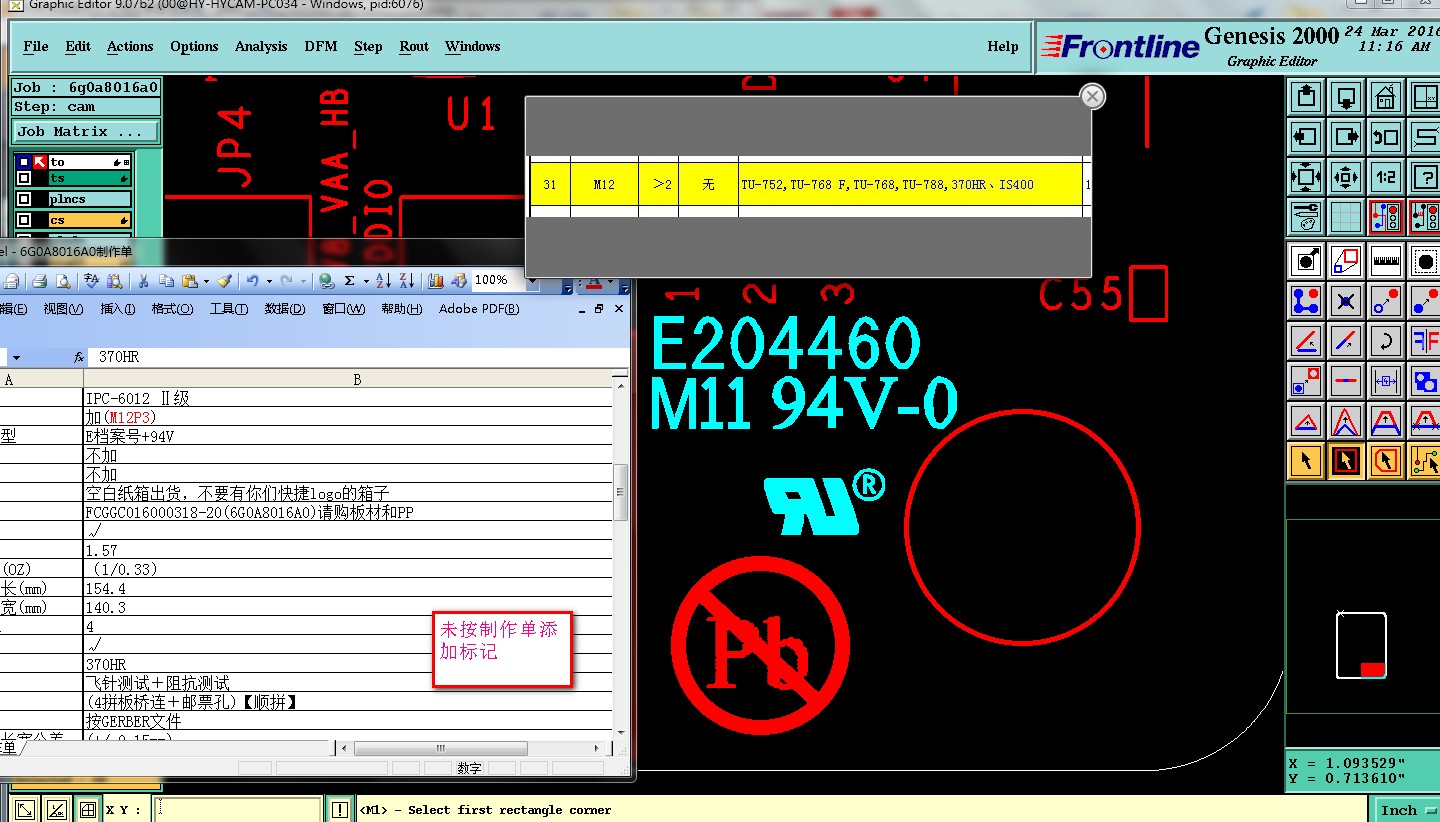Open the Excel 格式(O) menu
This screenshot has width=1440, height=822.
(x=172, y=309)
